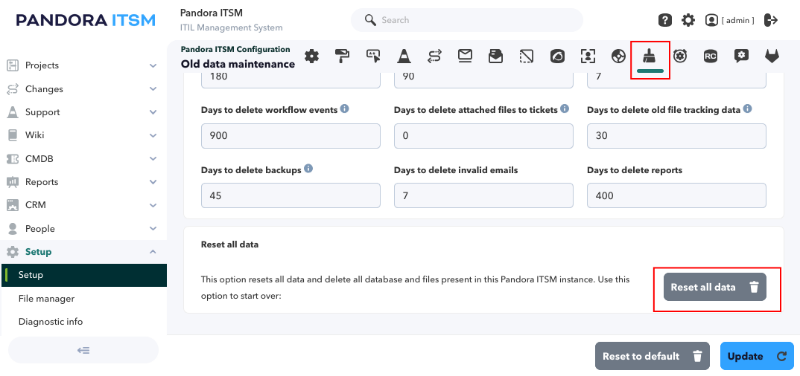This screenshot has height=376, width=800.
Task: Show info for Days to delete backups
Action: (x=308, y=168)
